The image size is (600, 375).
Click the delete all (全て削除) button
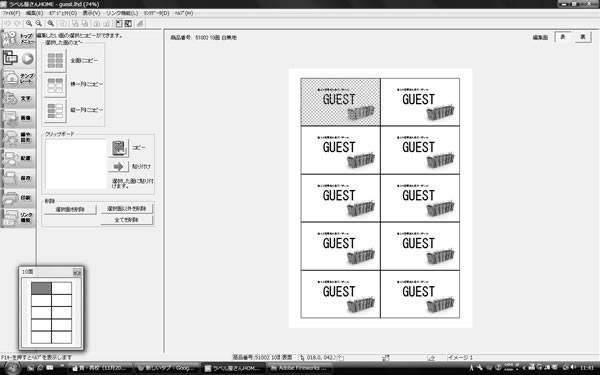coord(127,220)
